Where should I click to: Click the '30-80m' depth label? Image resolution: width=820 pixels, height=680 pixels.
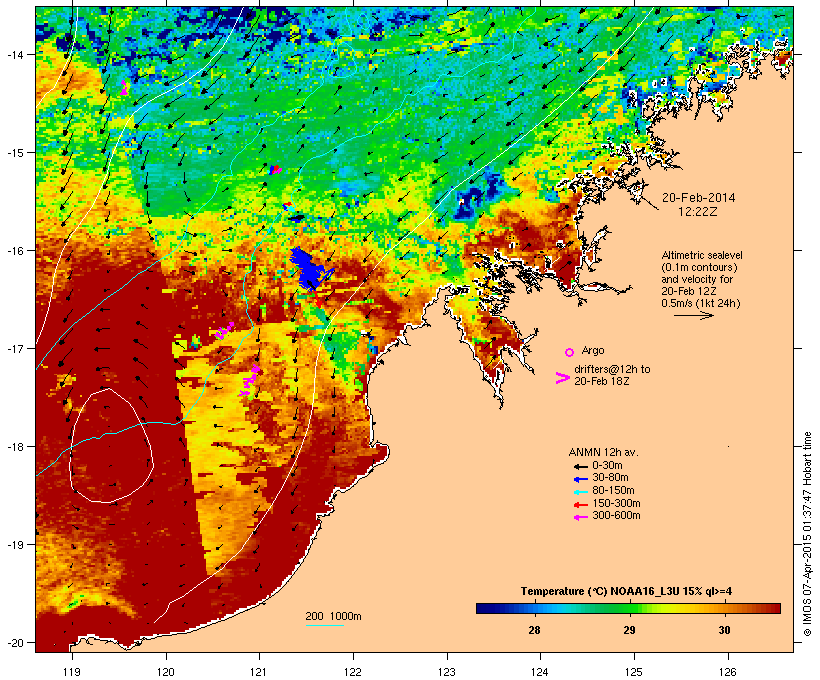(610, 478)
